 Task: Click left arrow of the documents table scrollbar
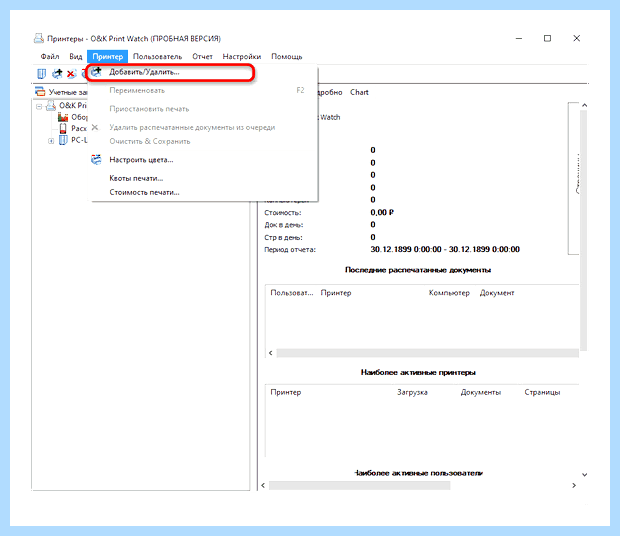tap(270, 353)
